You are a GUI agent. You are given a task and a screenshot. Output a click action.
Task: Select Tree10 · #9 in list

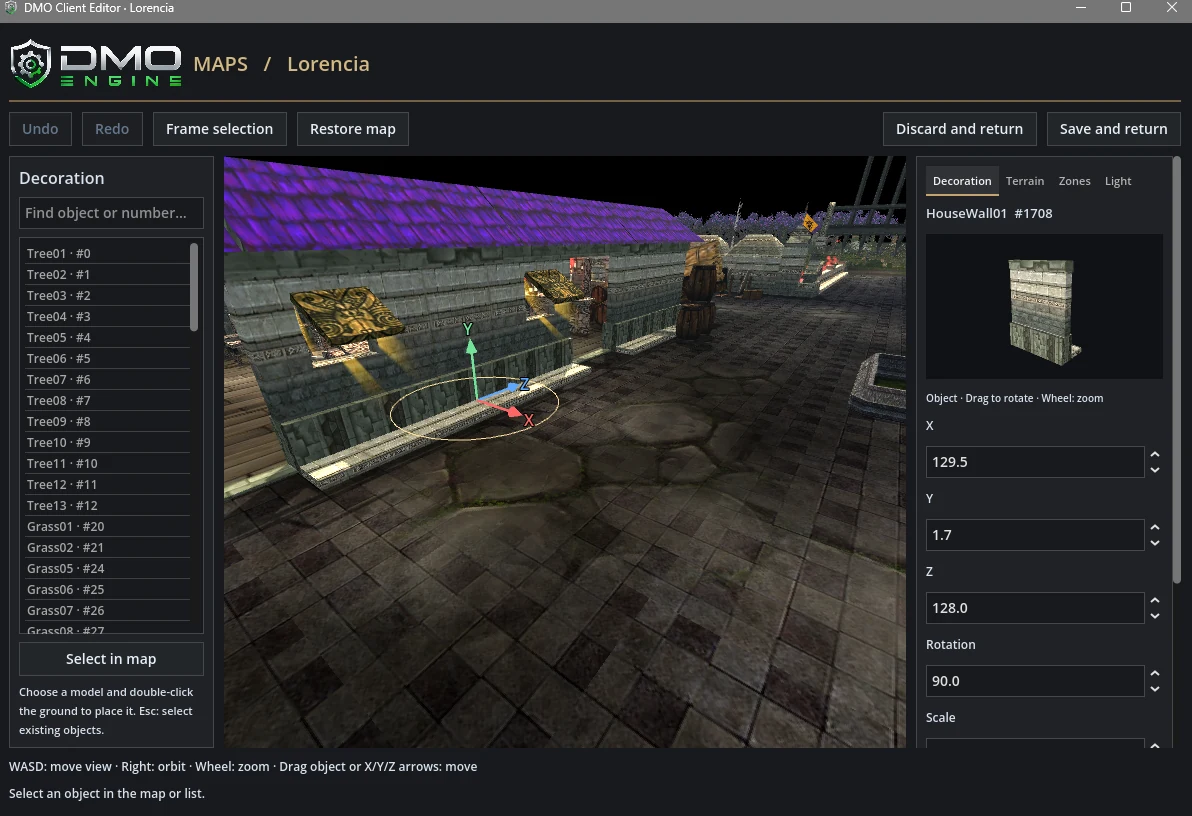[108, 443]
